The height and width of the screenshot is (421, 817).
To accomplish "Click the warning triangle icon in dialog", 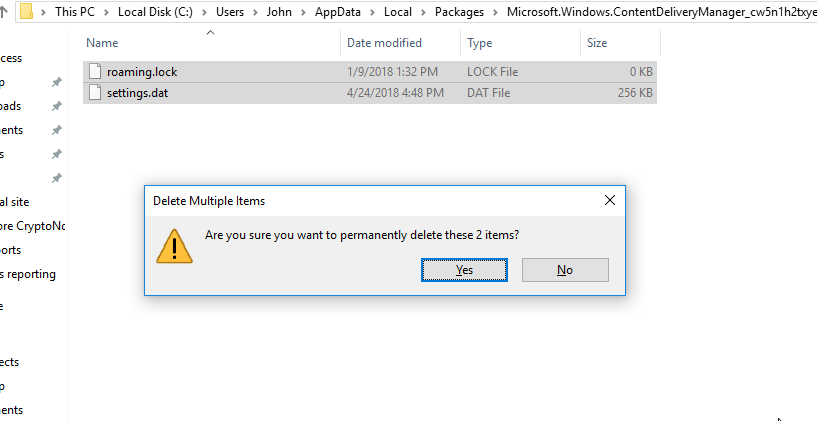I will tap(175, 246).
